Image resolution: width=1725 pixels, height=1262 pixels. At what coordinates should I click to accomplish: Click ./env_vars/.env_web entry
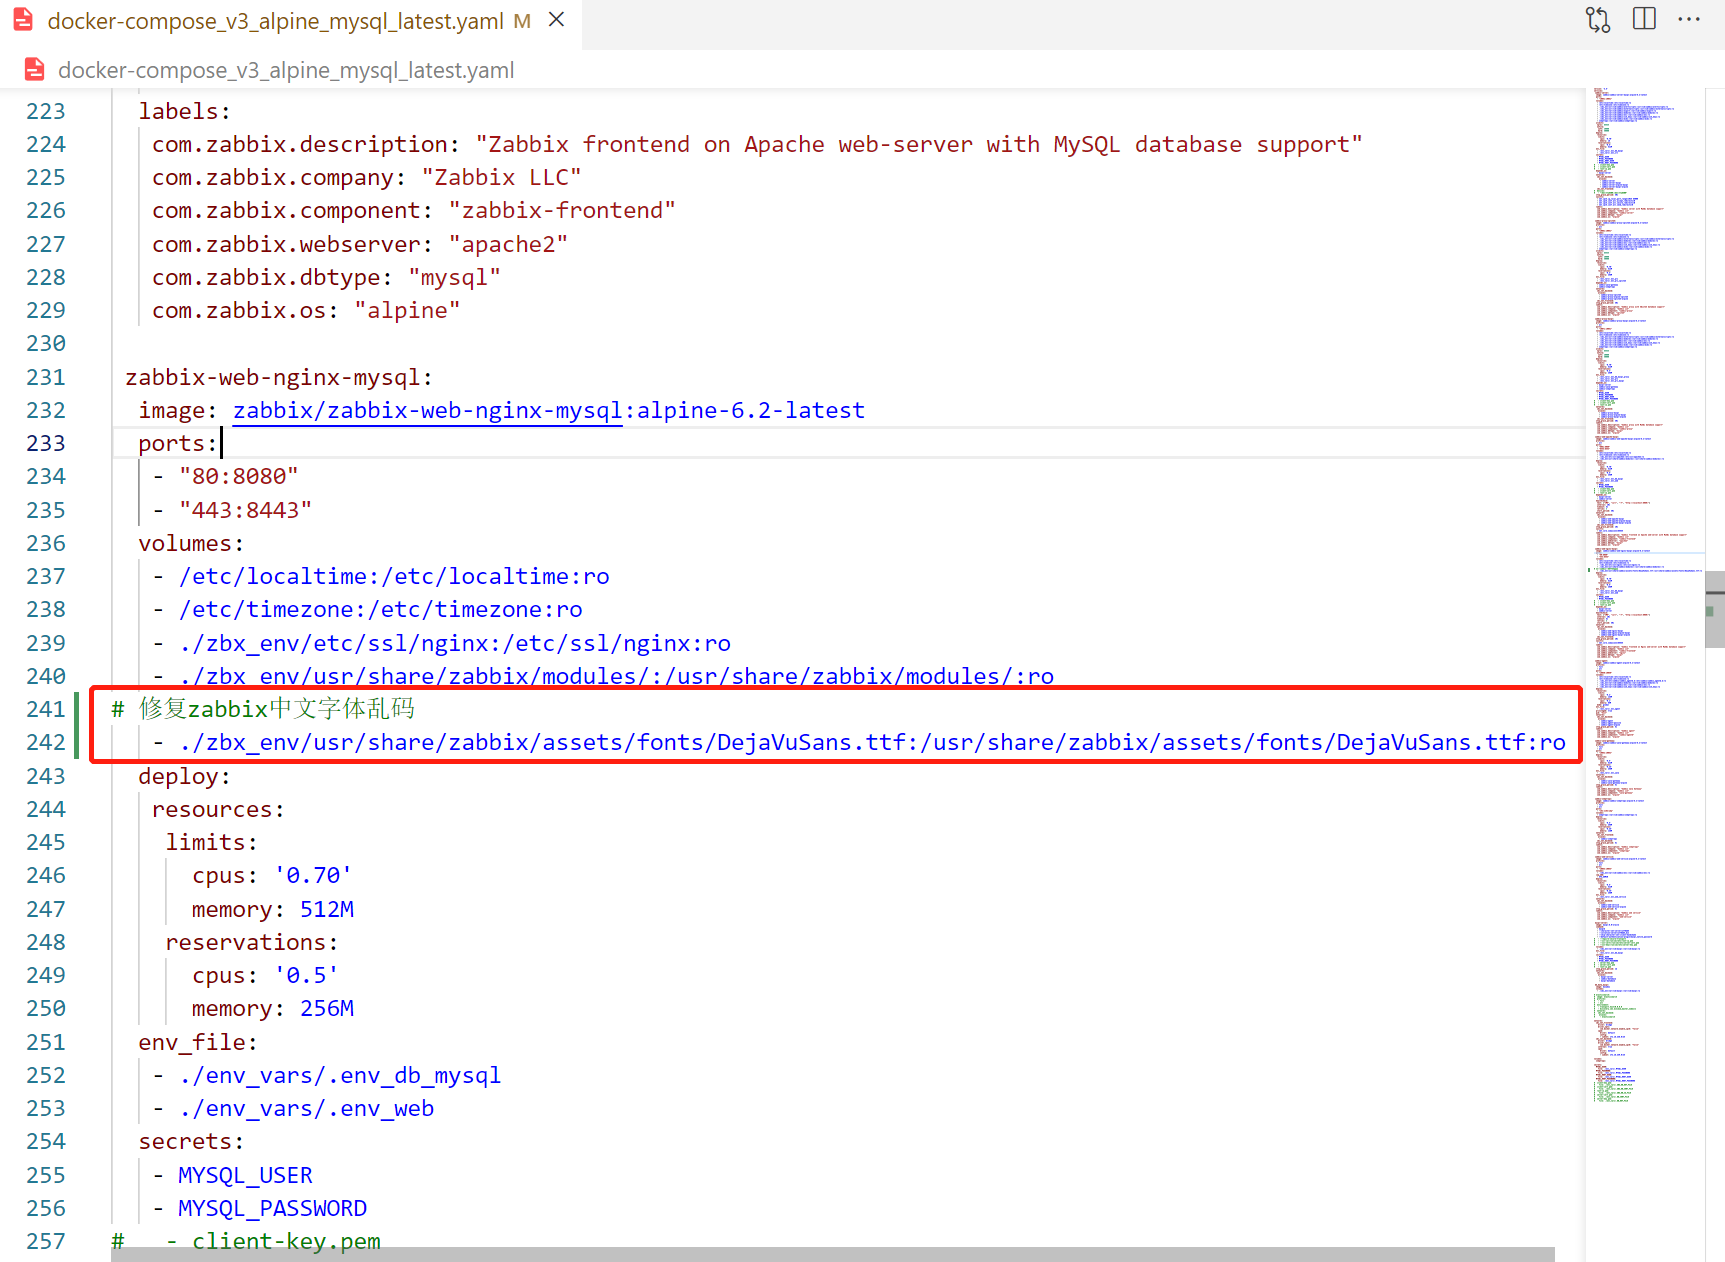(306, 1108)
